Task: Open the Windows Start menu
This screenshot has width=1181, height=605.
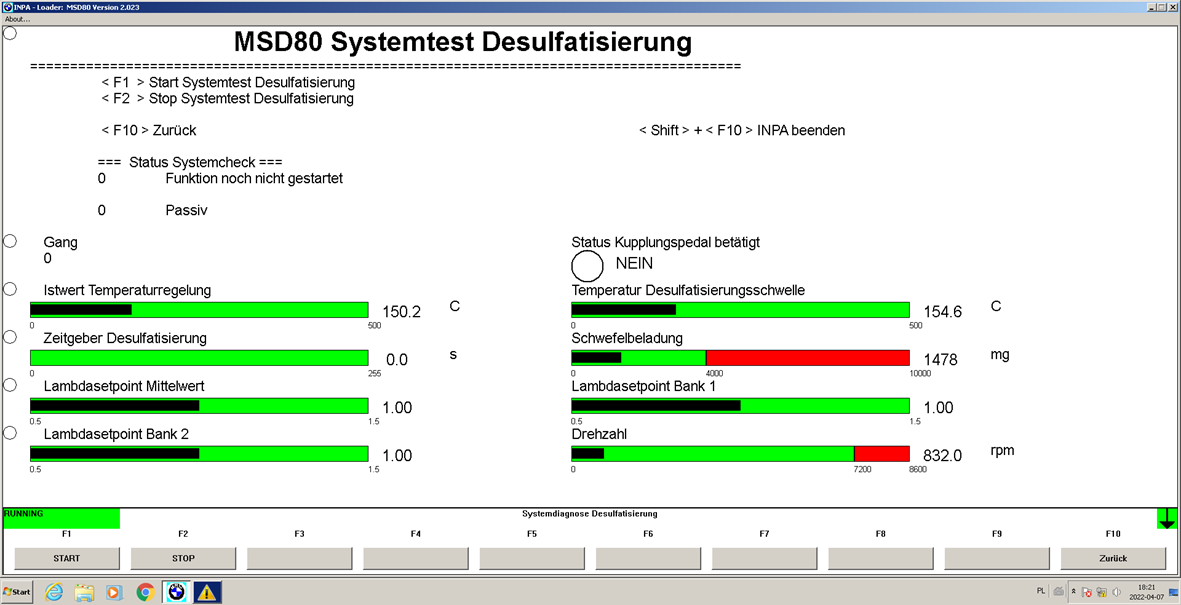Action: coord(17,592)
